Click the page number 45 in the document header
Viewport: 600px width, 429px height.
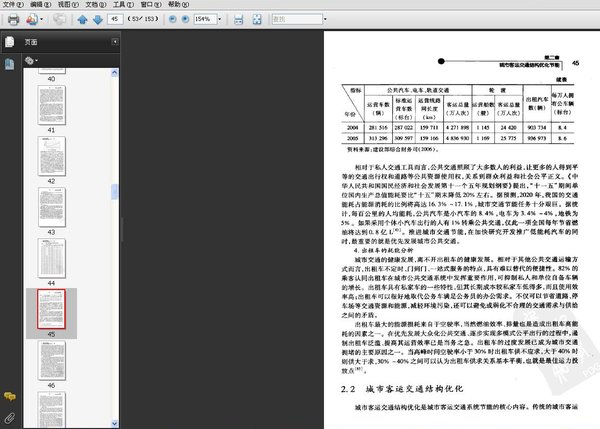(x=576, y=63)
